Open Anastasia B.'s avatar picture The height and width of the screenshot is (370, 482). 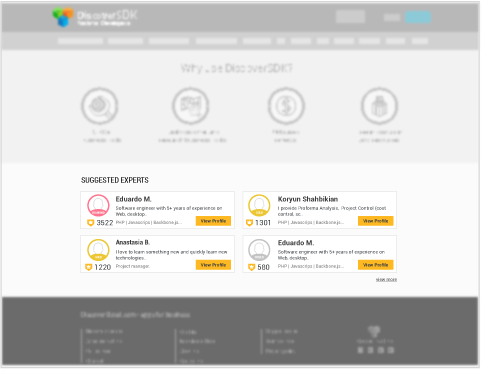(98, 250)
